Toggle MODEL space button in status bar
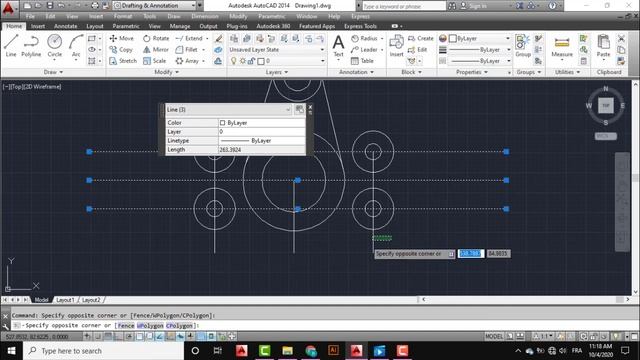 coord(494,336)
